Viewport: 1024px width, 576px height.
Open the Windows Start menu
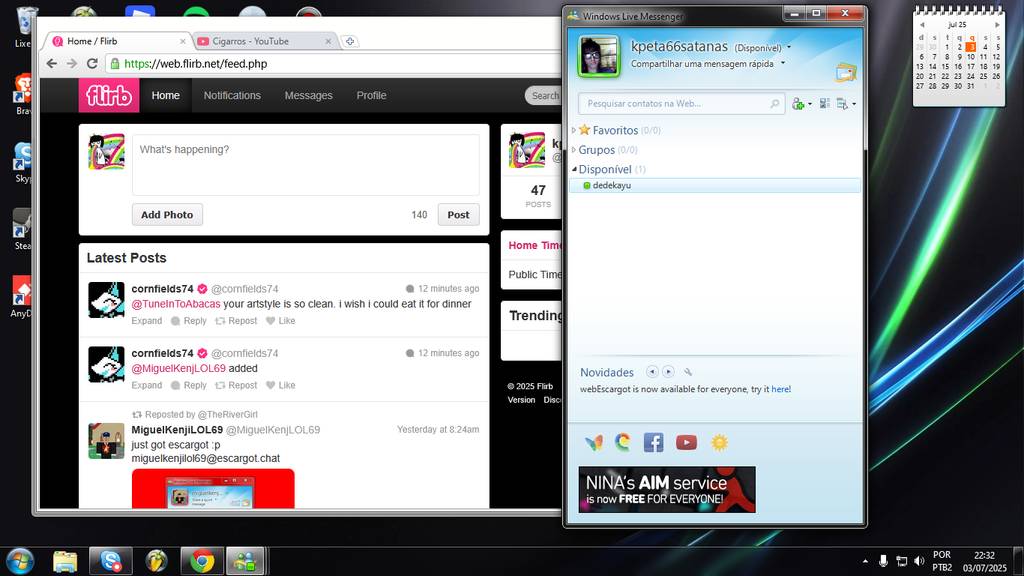20,561
